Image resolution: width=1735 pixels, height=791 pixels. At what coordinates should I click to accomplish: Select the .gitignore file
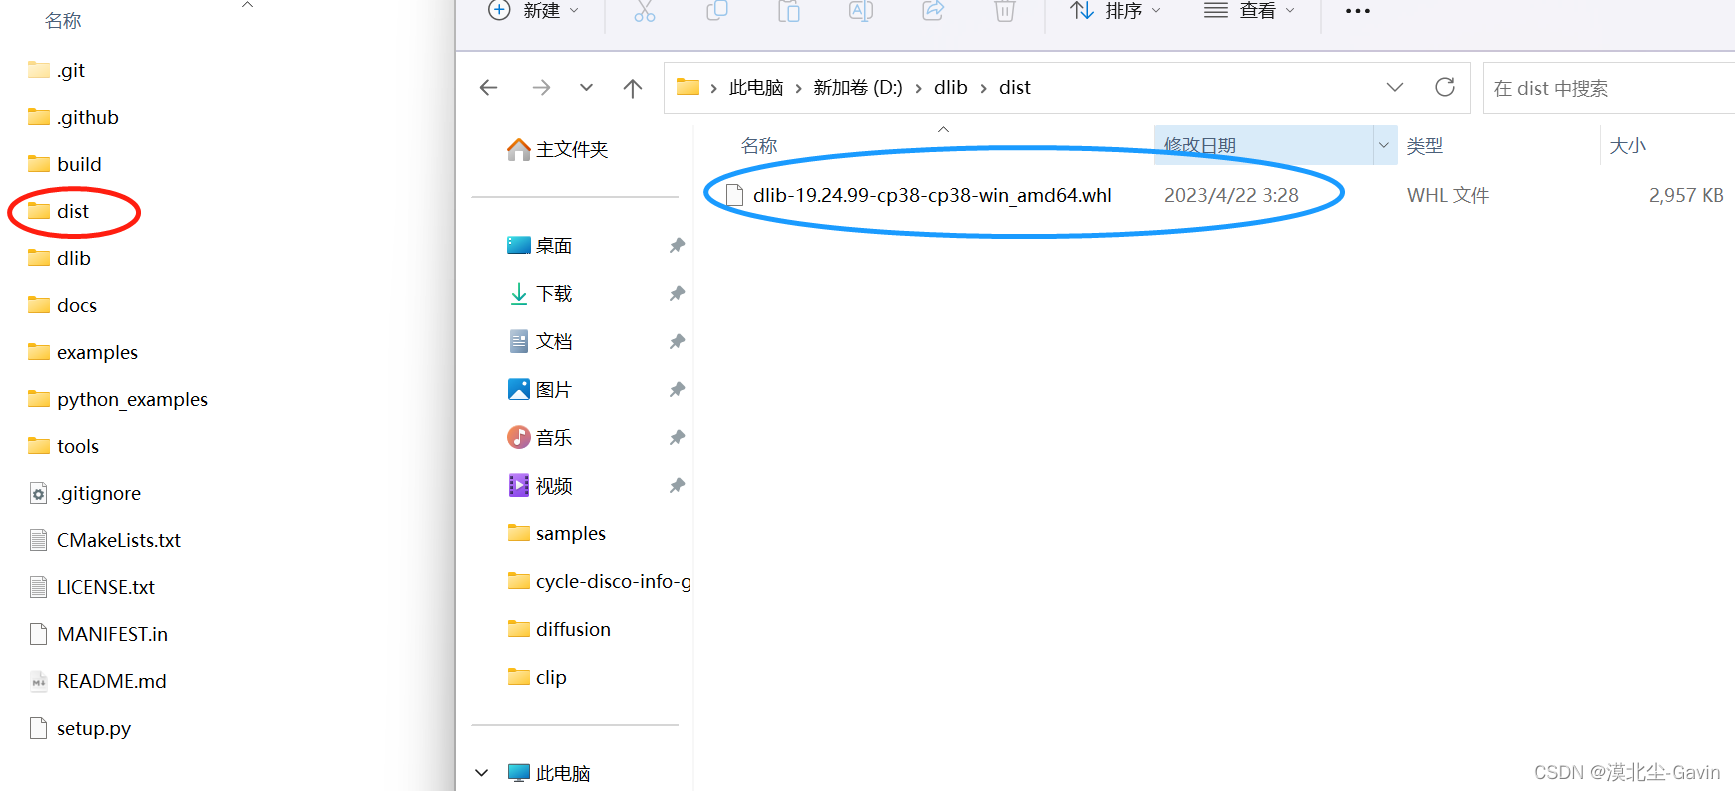(85, 493)
